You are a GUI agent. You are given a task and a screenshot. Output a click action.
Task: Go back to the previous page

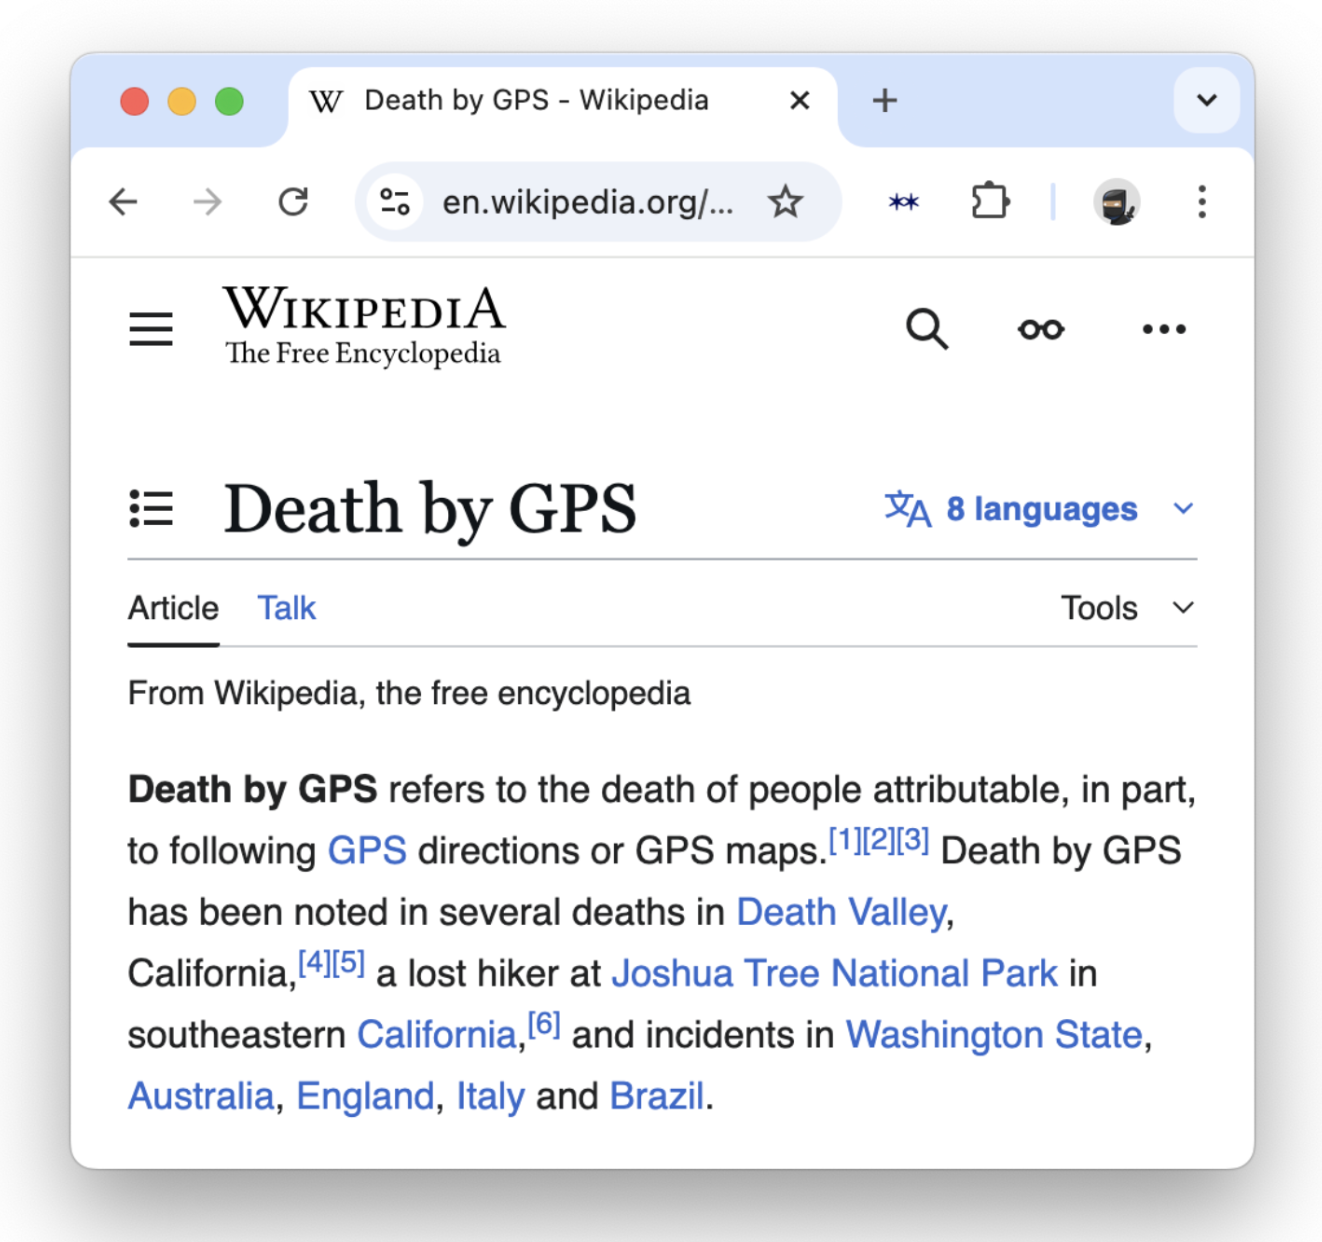click(123, 202)
